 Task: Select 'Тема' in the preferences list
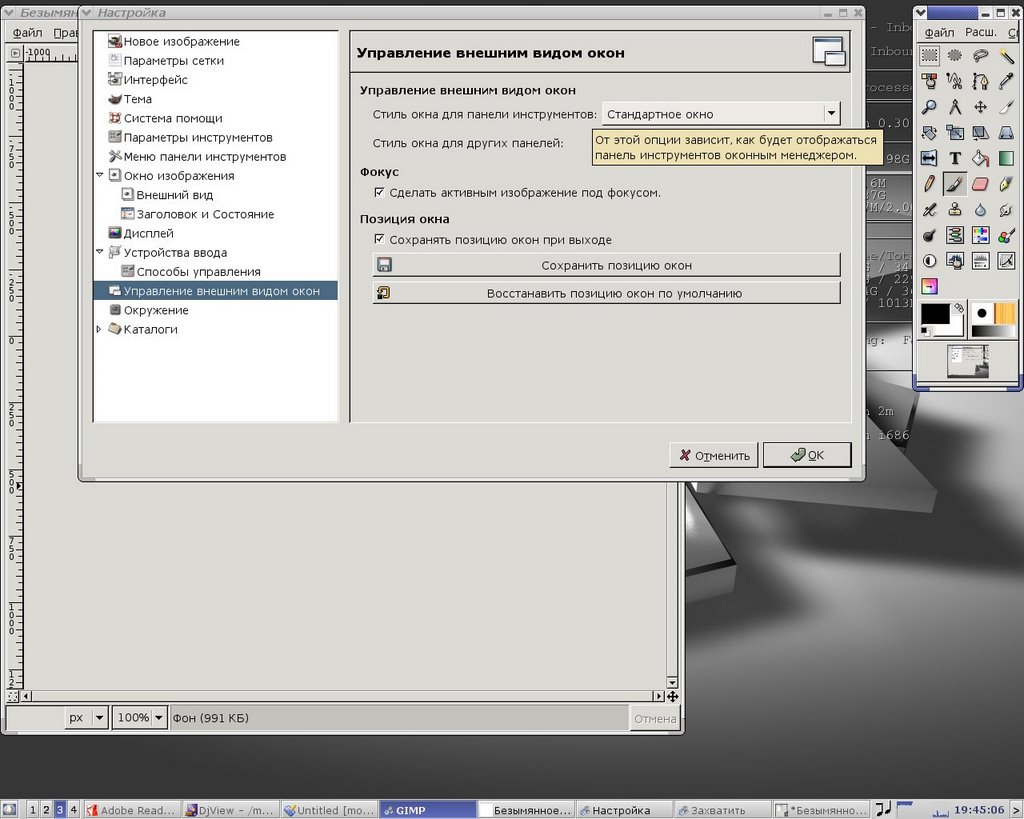[137, 99]
